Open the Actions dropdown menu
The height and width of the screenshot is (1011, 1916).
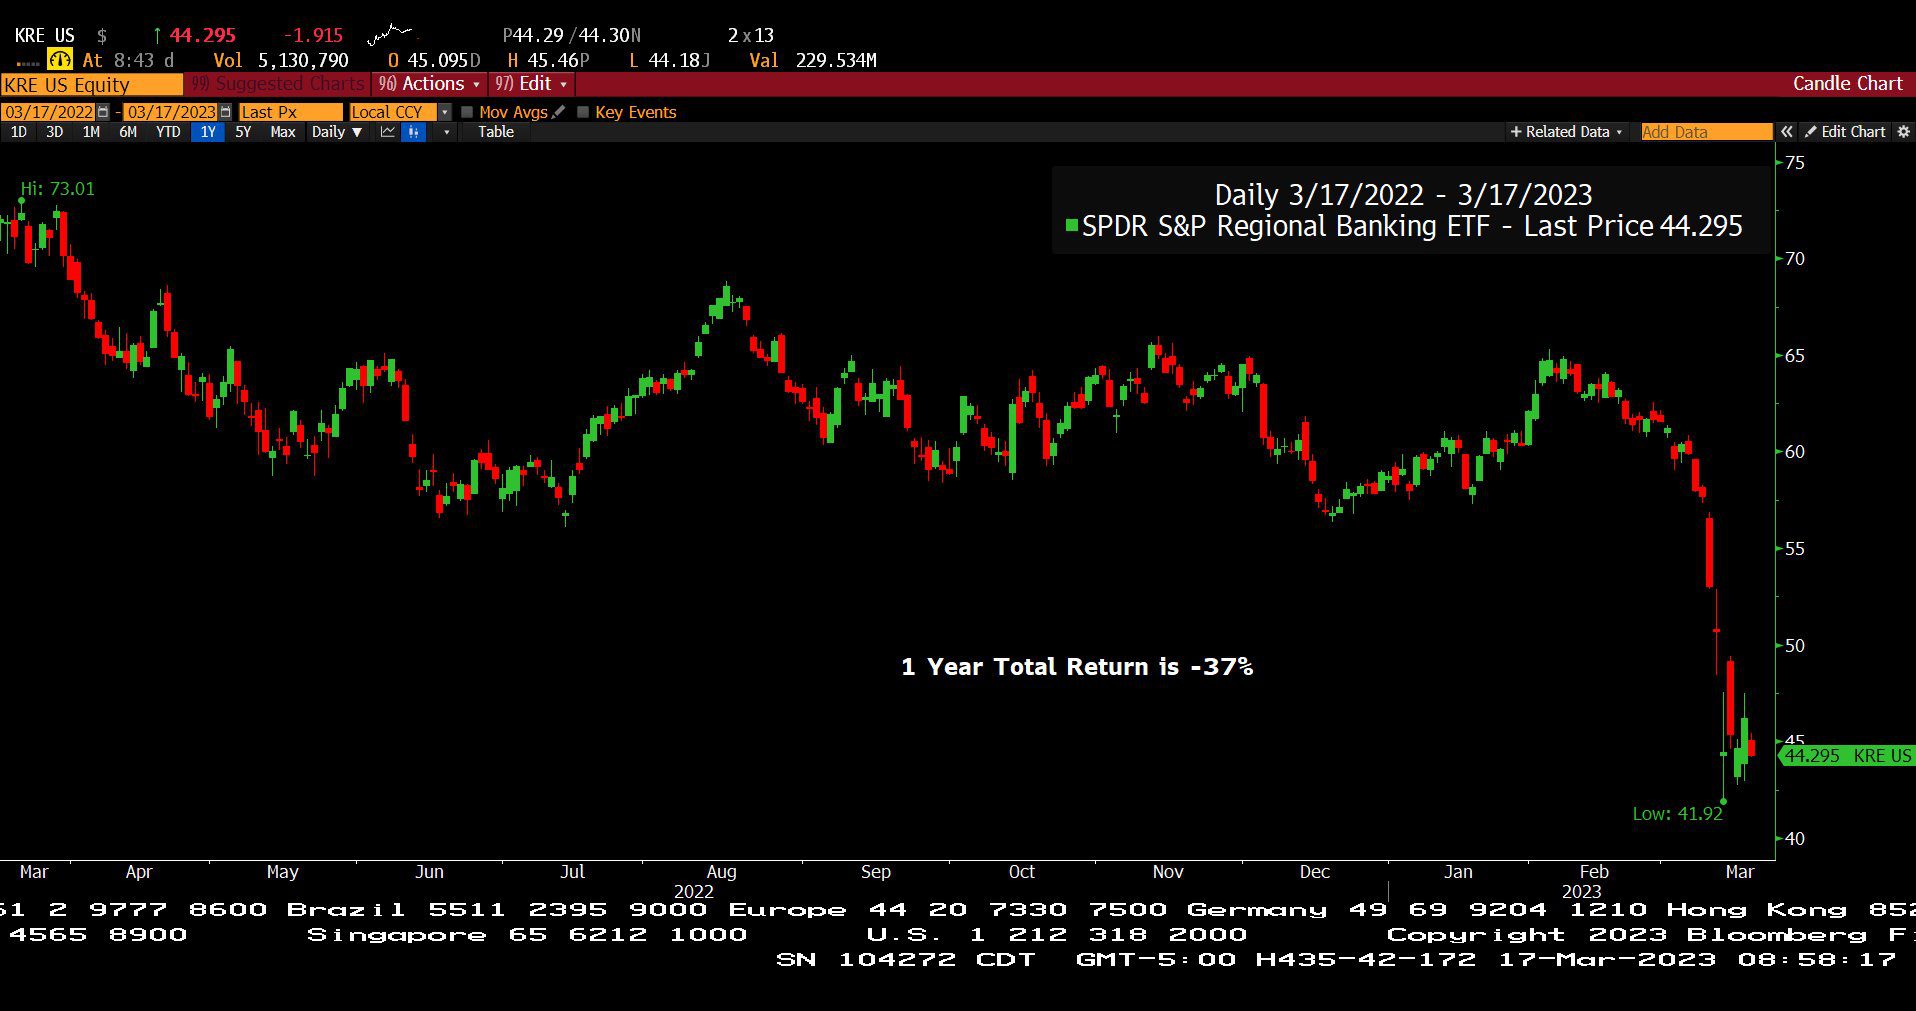click(429, 84)
